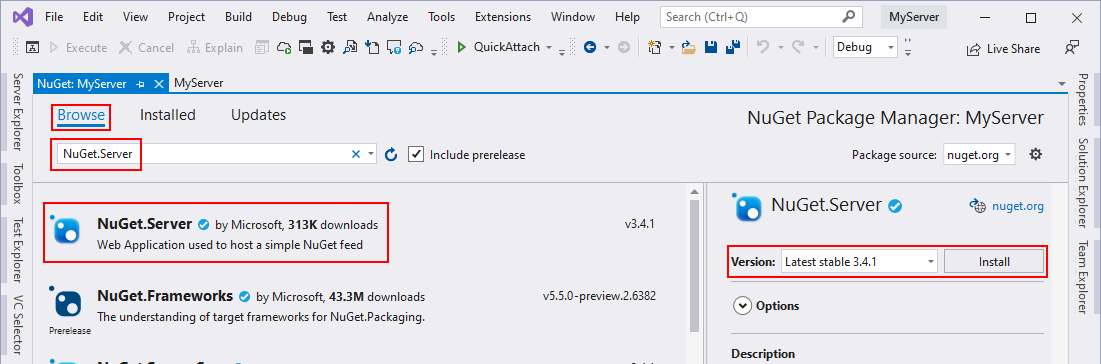
Task: Open the Debug menu
Action: (x=289, y=17)
